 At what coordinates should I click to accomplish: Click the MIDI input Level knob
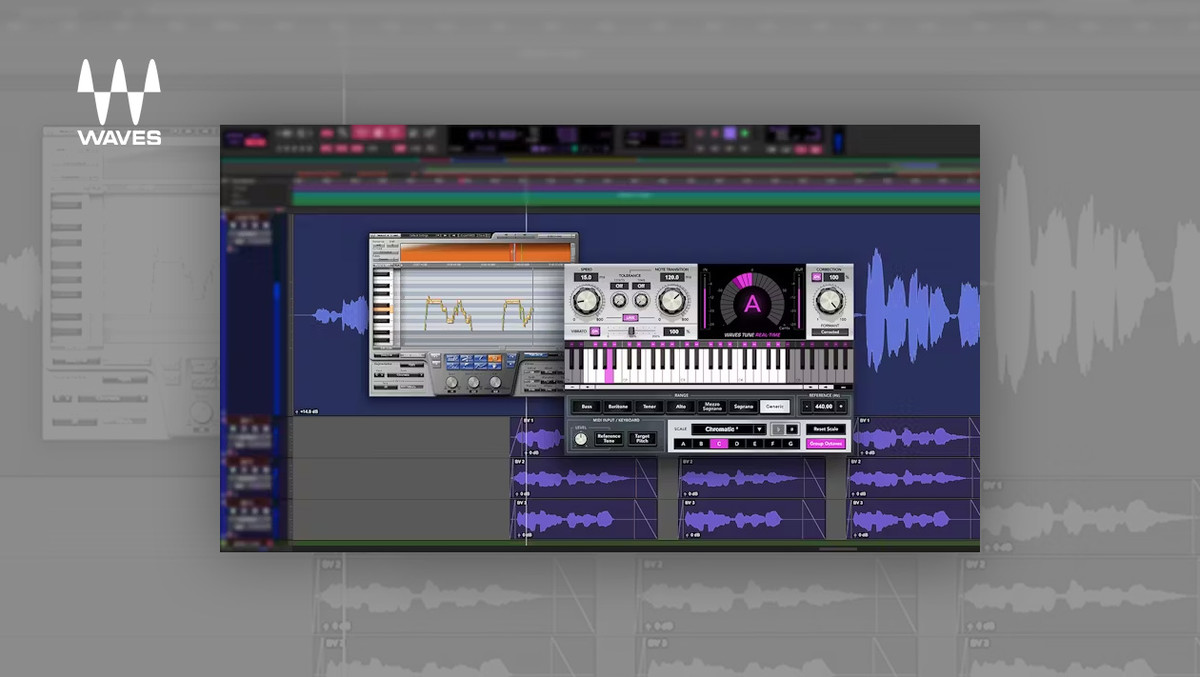tap(581, 439)
